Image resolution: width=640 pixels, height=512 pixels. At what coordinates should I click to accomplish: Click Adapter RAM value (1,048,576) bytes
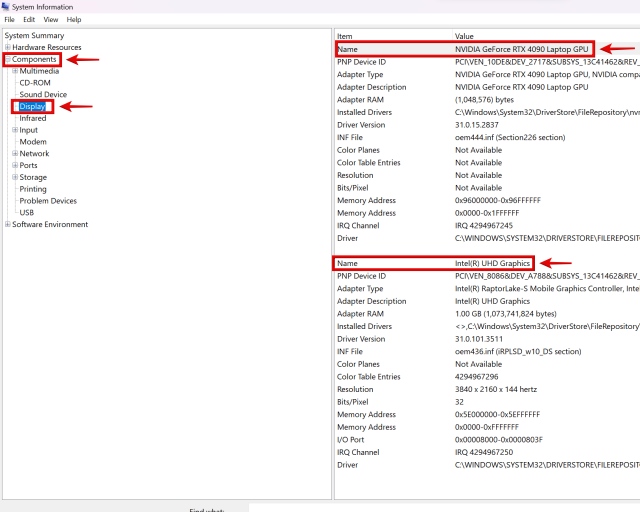coord(484,100)
